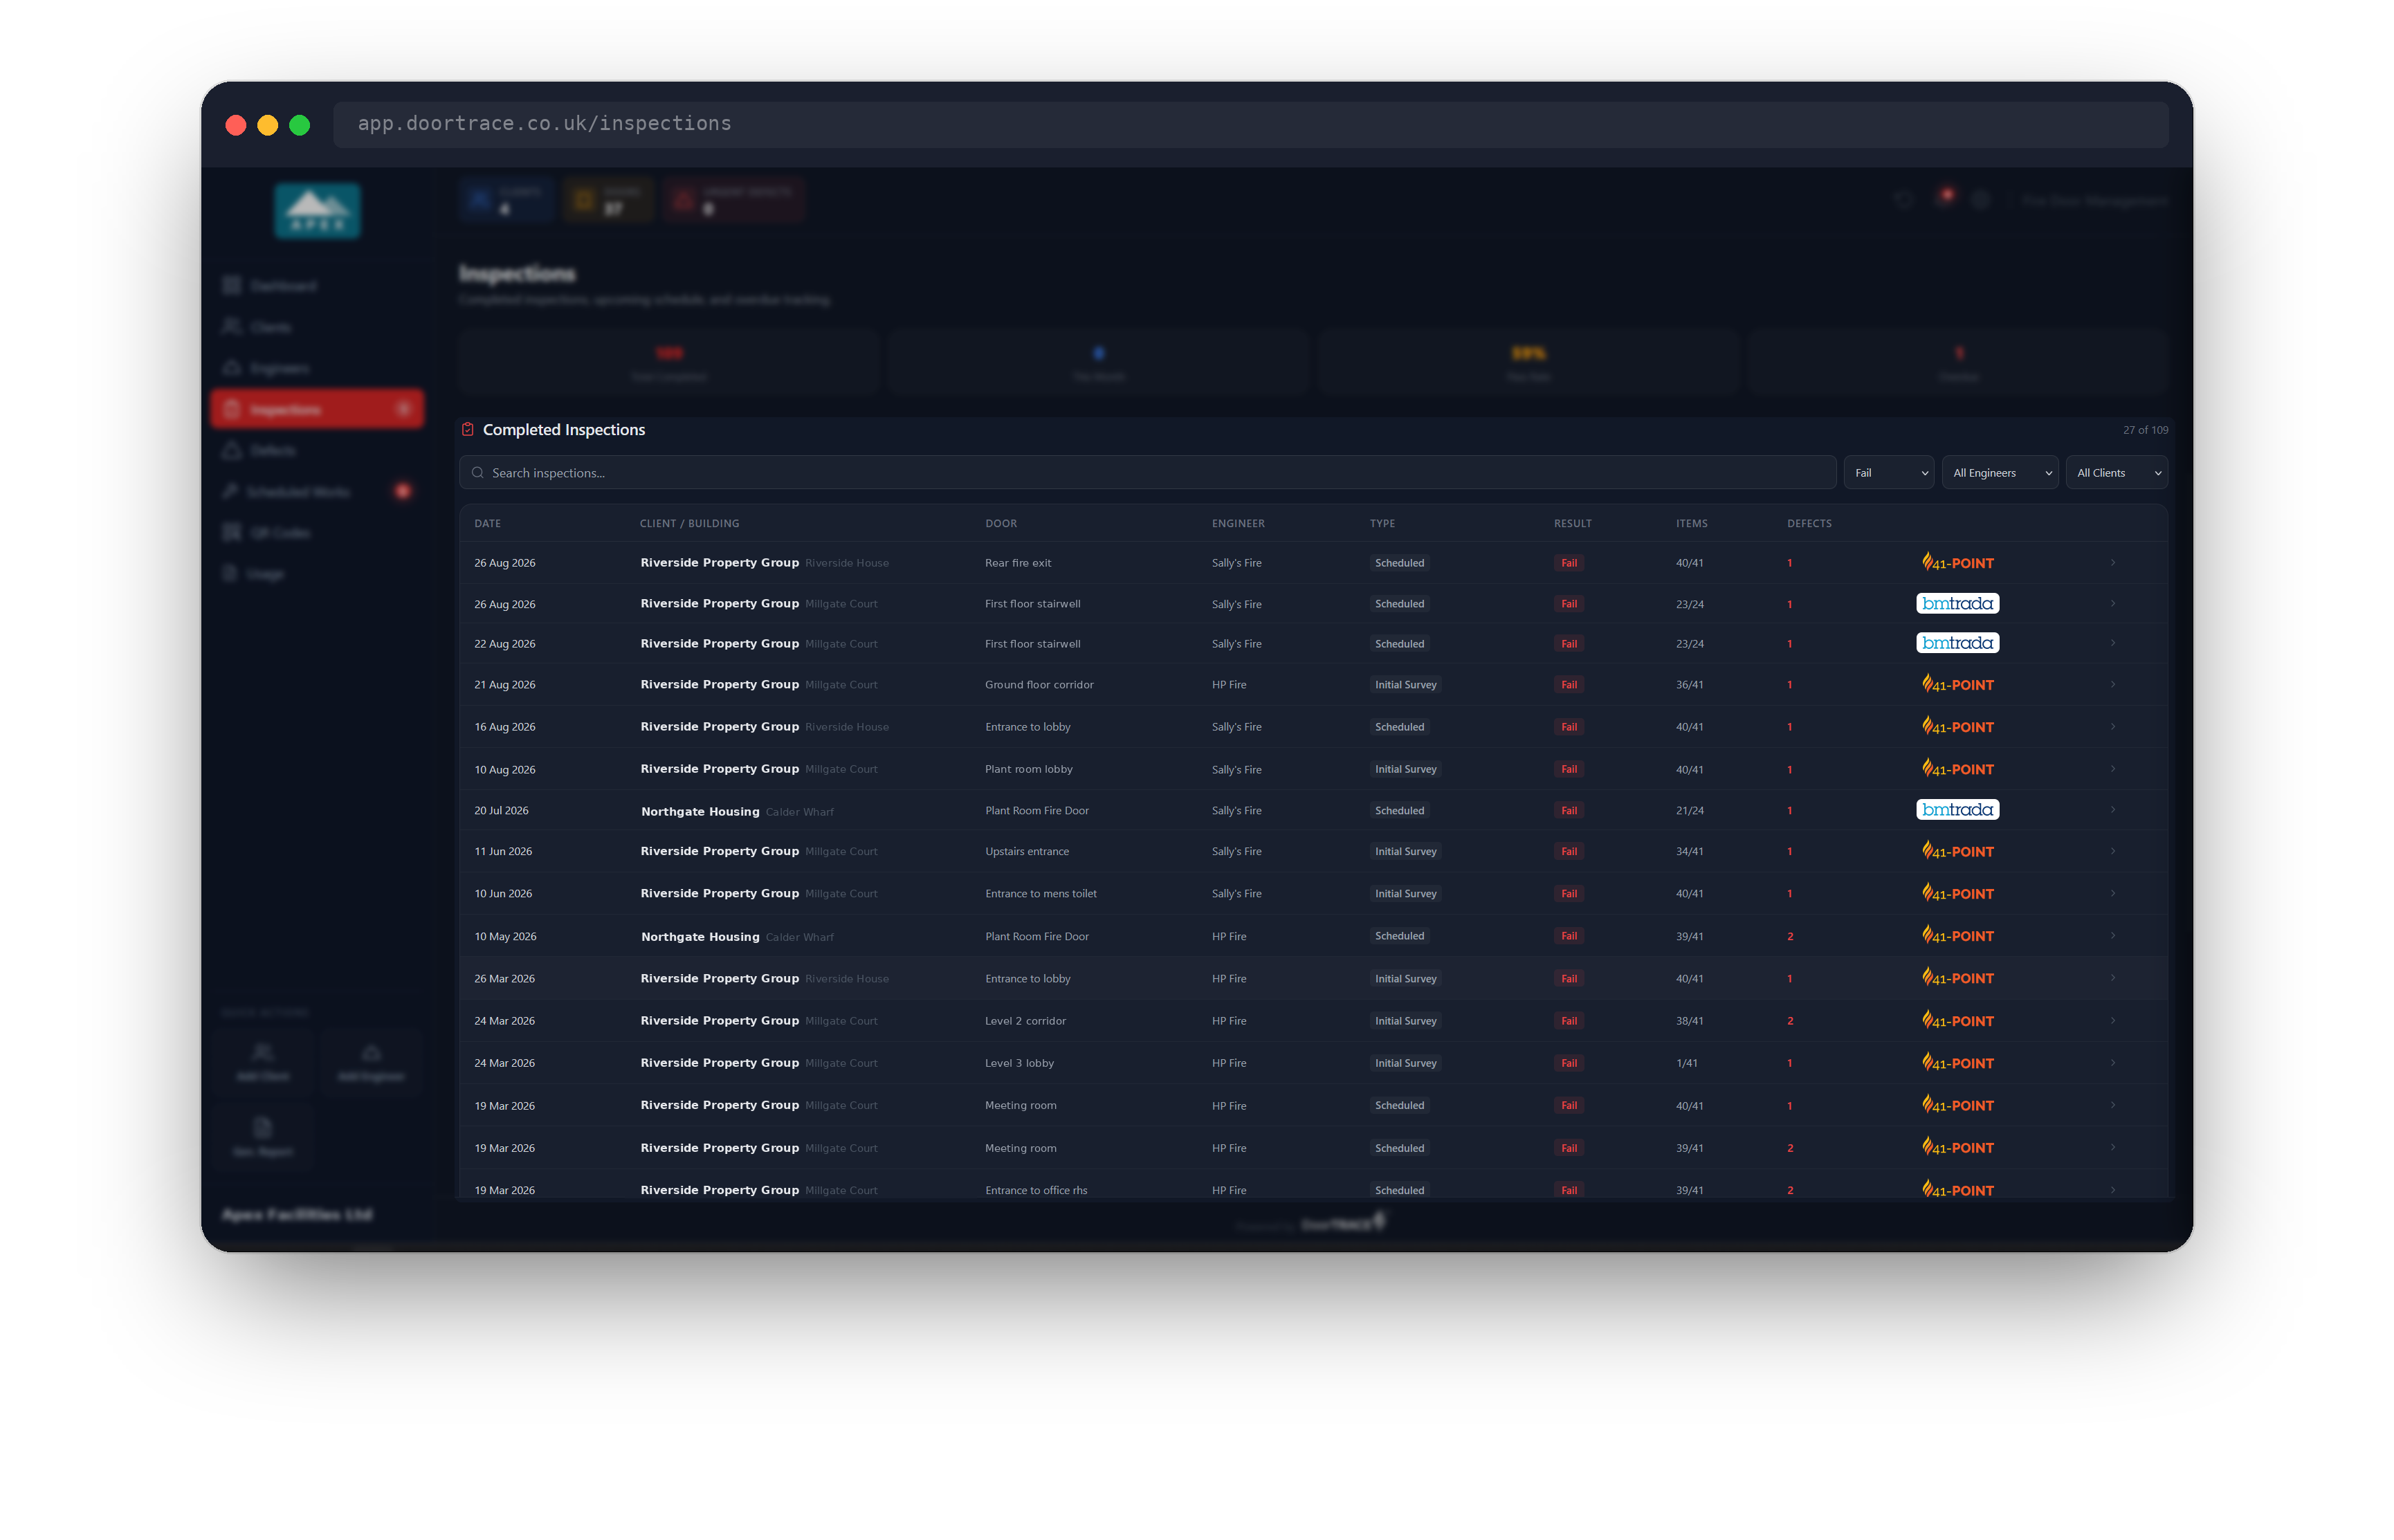Viewport: 2394px width, 1540px height.
Task: Expand the 26 Aug Rear fire exit row chevron
Action: click(x=2112, y=563)
